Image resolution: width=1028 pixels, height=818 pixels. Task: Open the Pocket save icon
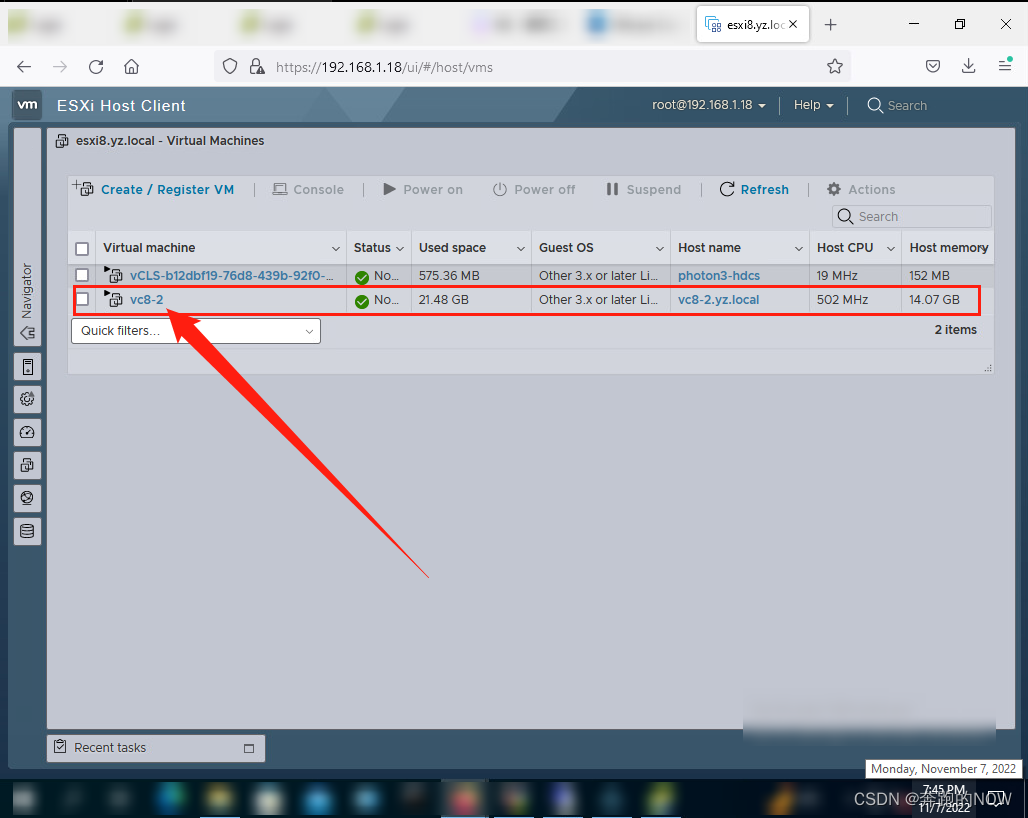(933, 66)
